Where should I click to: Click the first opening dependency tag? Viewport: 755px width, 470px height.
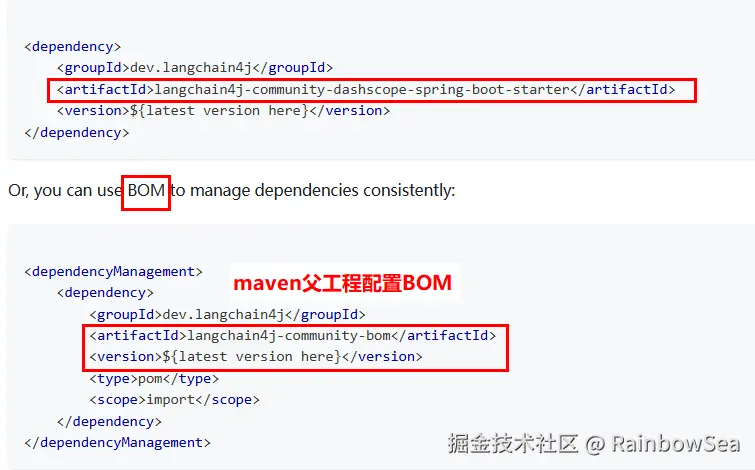(x=73, y=47)
